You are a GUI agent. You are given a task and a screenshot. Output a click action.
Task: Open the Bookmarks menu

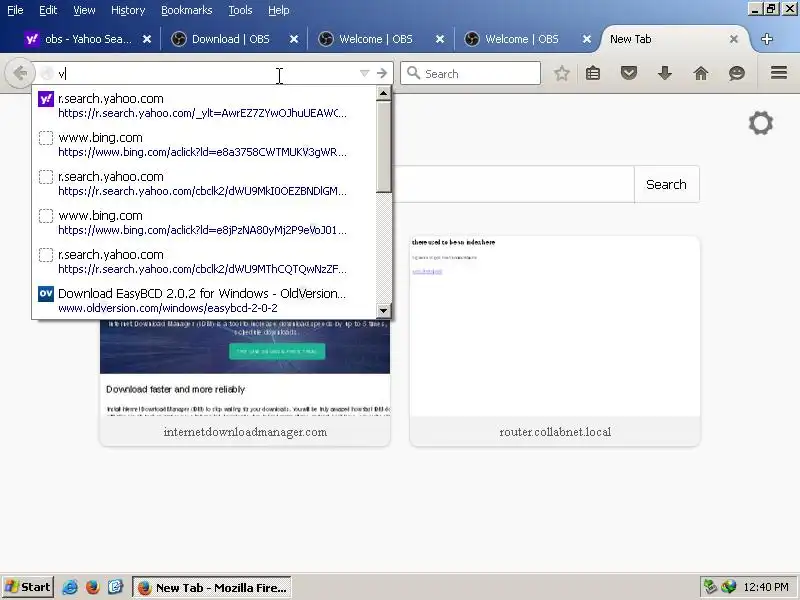click(187, 10)
